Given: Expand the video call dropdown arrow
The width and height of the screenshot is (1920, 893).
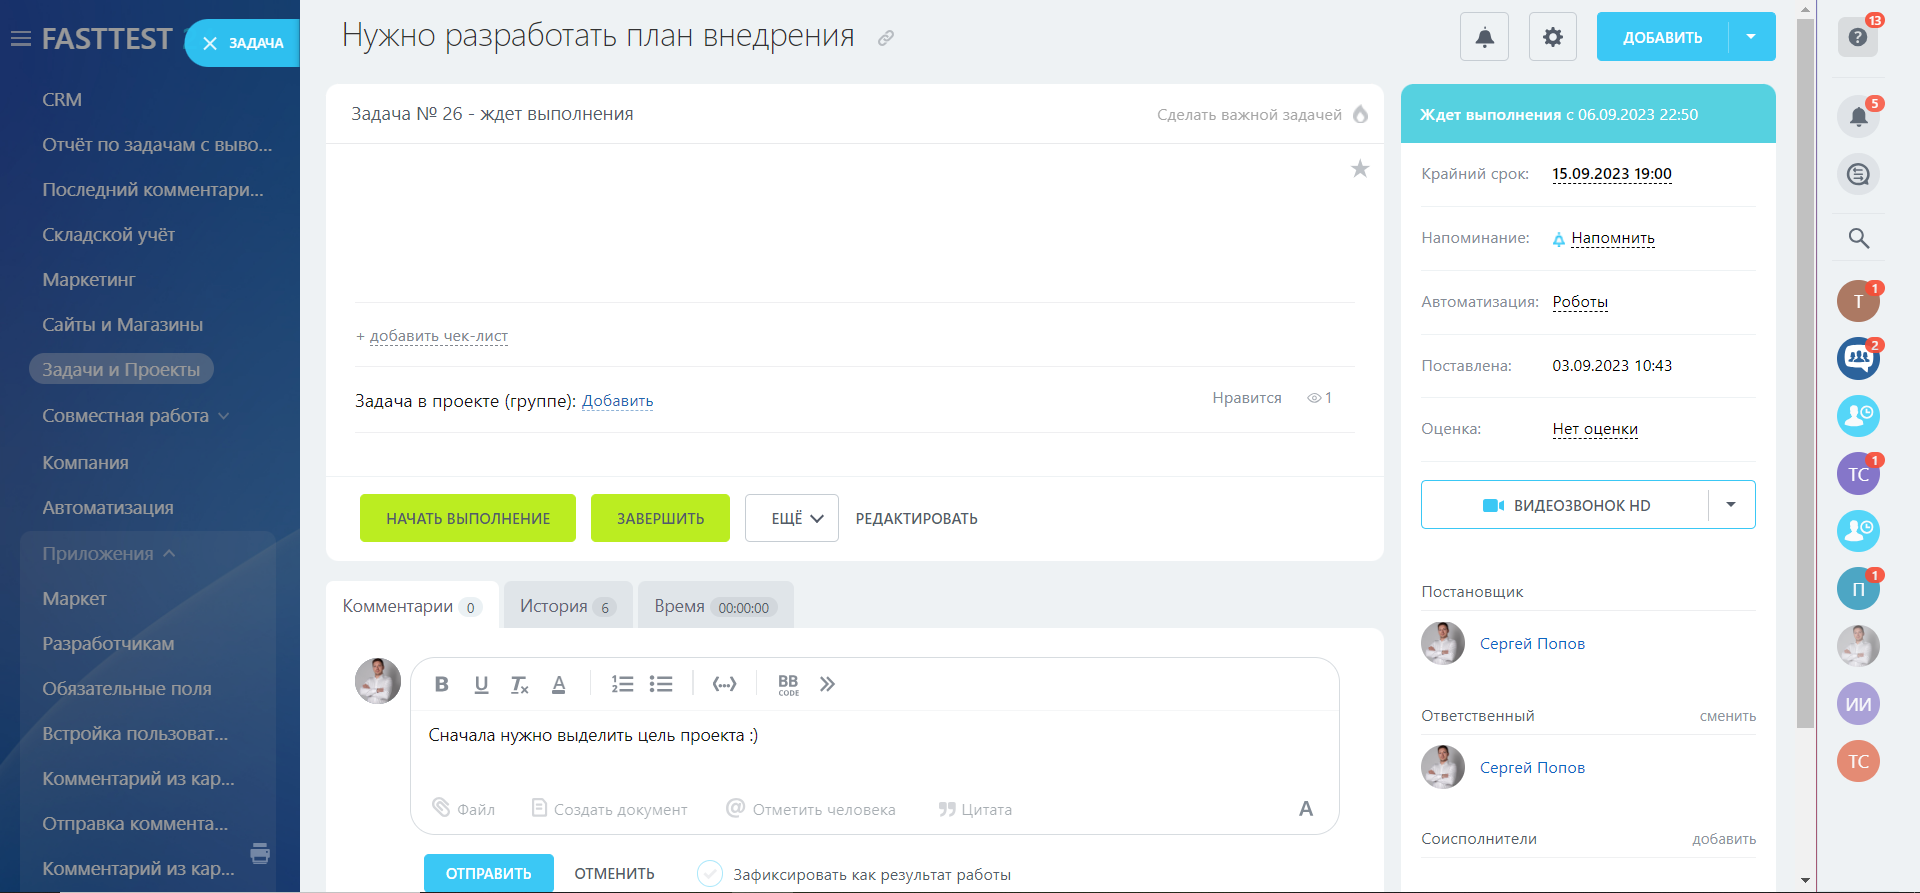Looking at the screenshot, I should pyautogui.click(x=1731, y=505).
